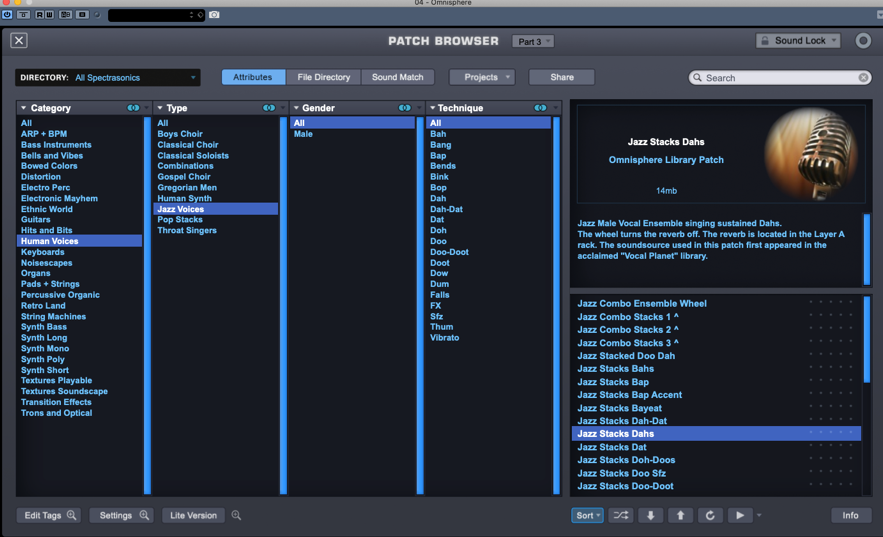Toggle the Type column link icon

coord(269,108)
